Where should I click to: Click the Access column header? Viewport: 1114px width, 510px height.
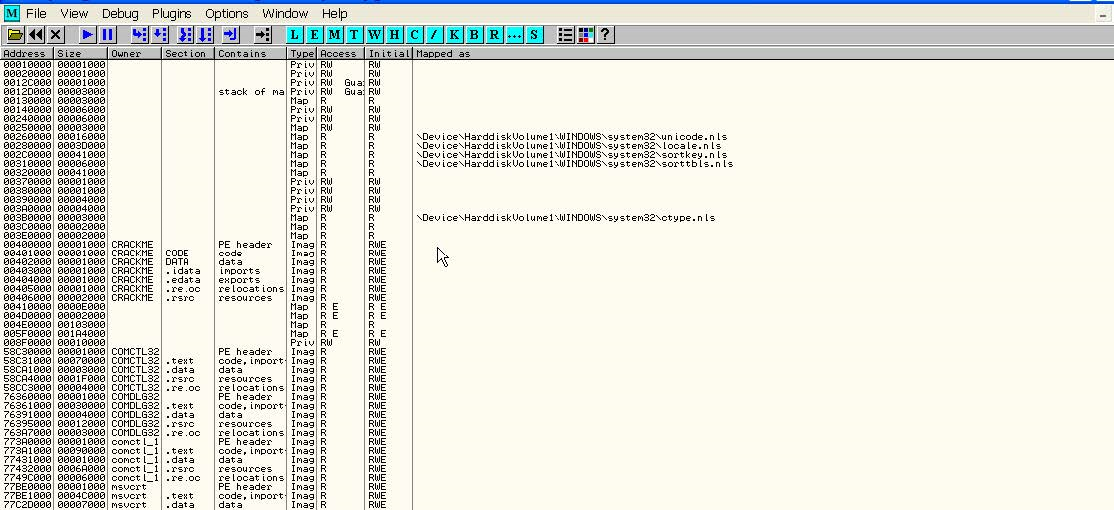coord(342,53)
